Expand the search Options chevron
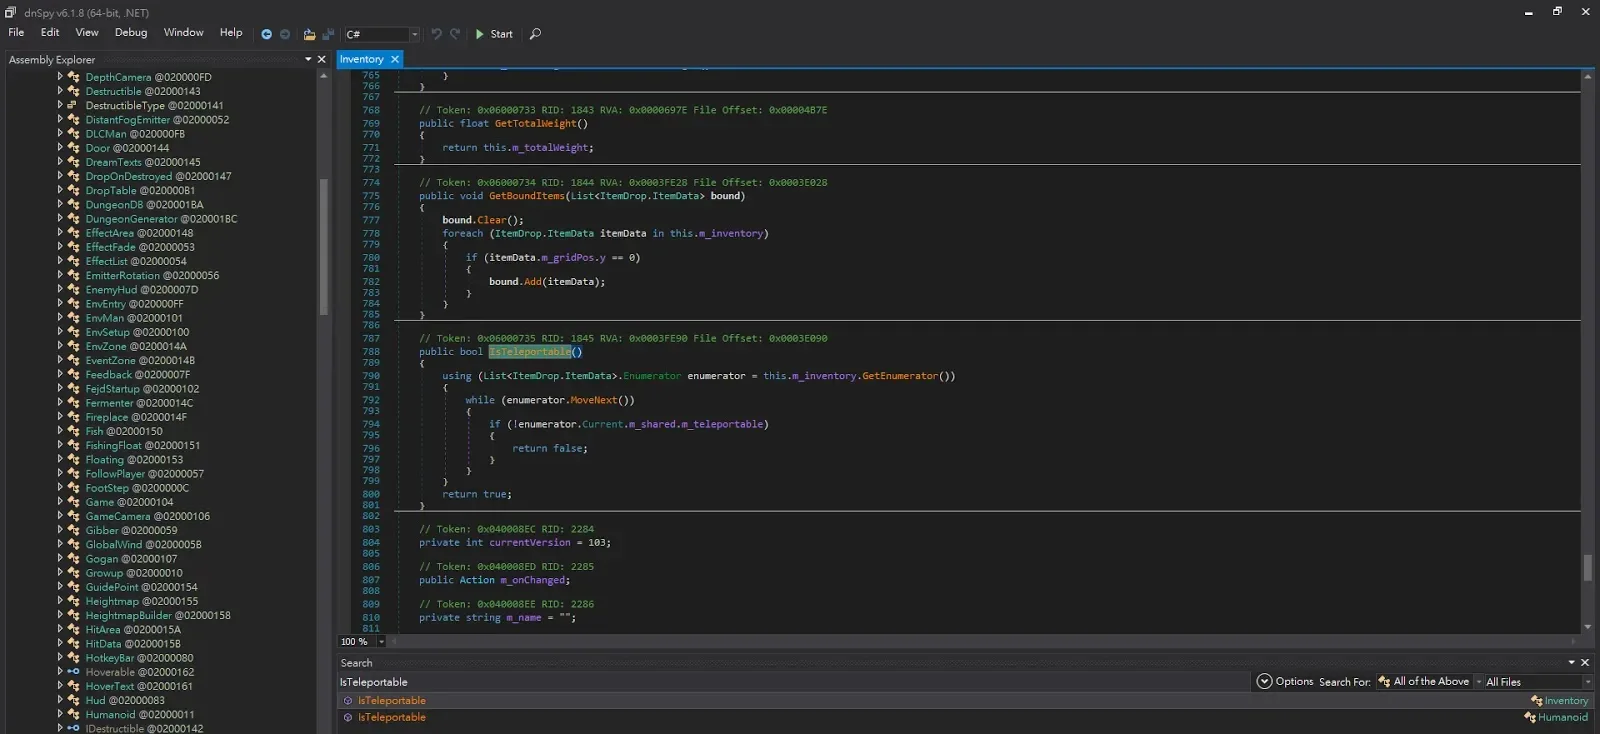Viewport: 1600px width, 734px height. 1265,681
